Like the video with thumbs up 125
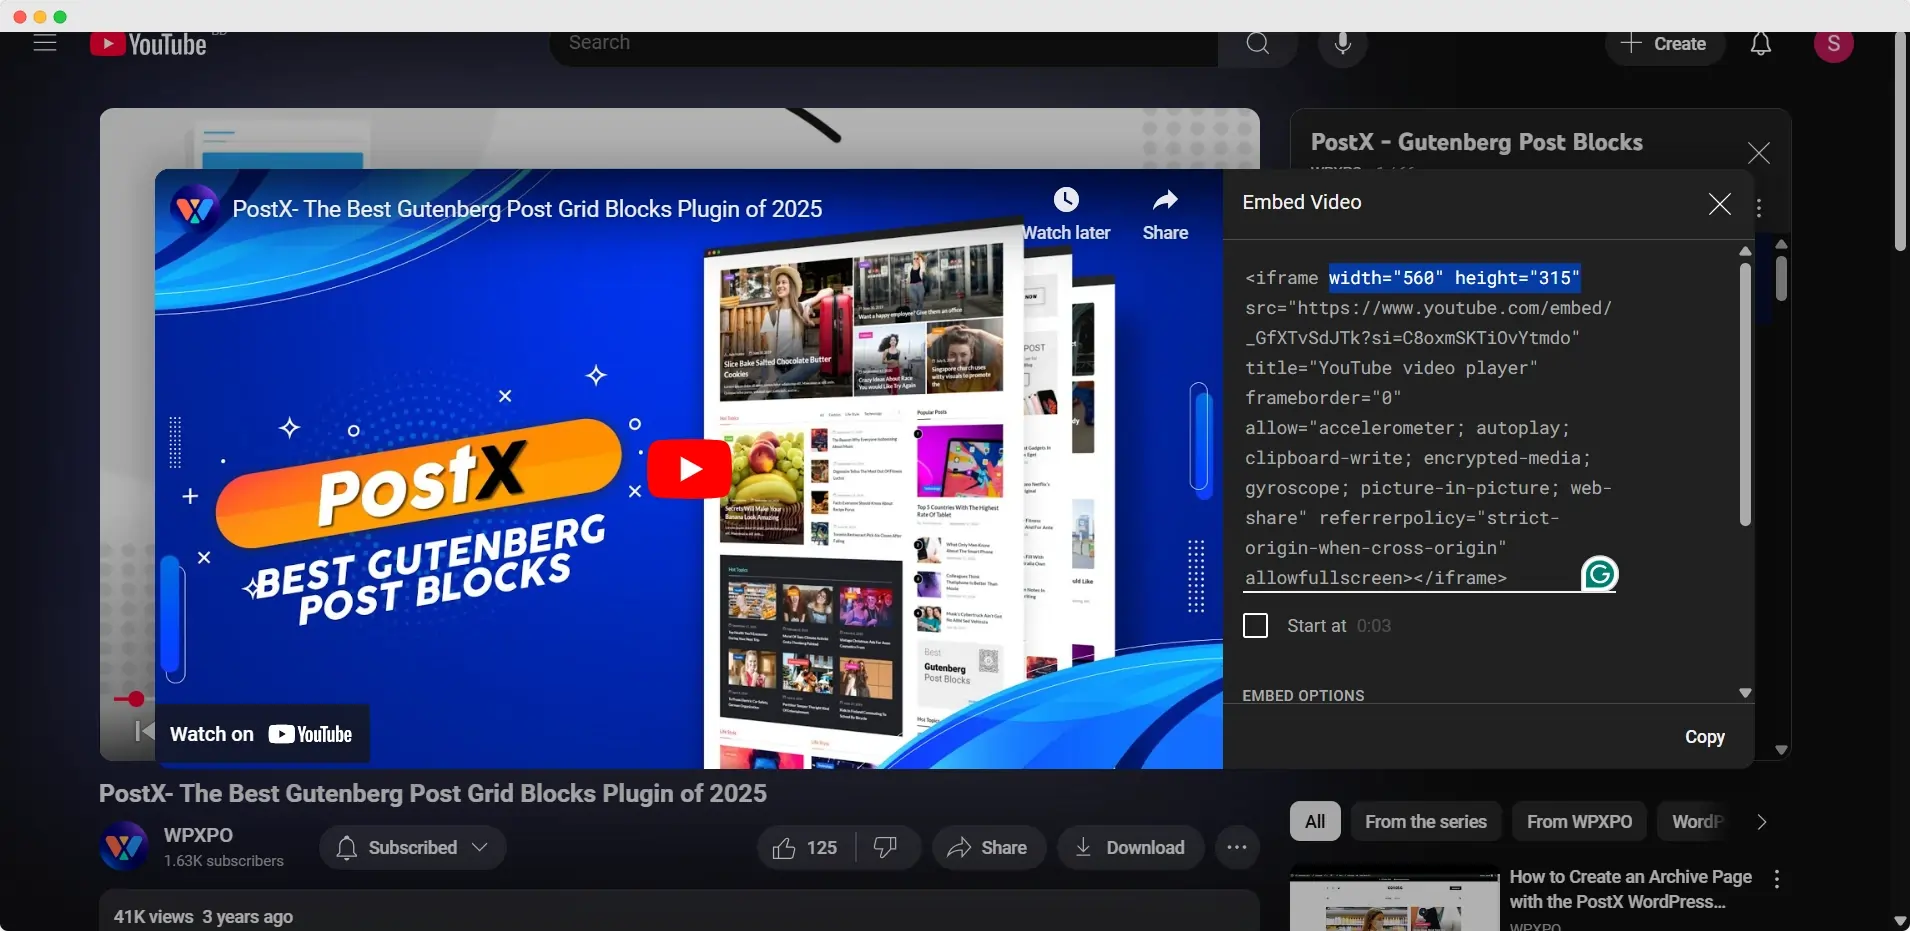Screen dimensions: 1910x931 click(805, 848)
